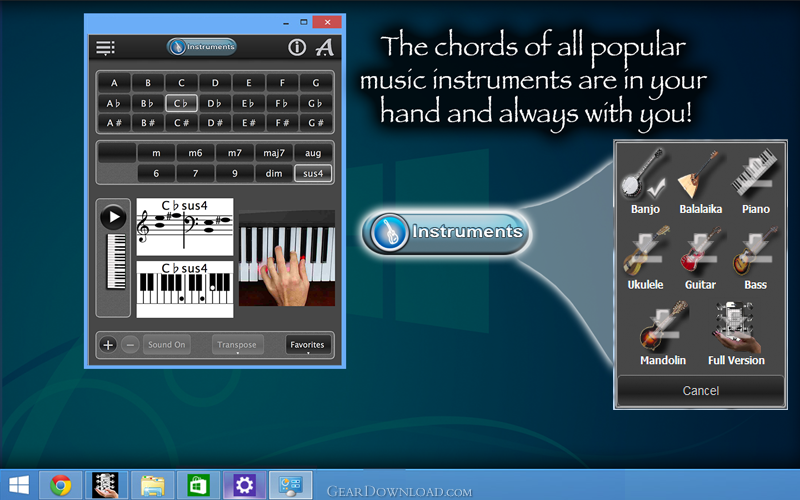Click the stylized A font icon
The image size is (800, 500).
(x=324, y=47)
